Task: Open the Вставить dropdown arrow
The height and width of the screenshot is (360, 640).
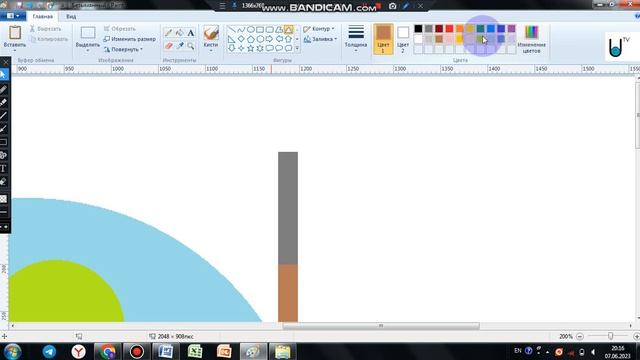Action: tap(15, 51)
